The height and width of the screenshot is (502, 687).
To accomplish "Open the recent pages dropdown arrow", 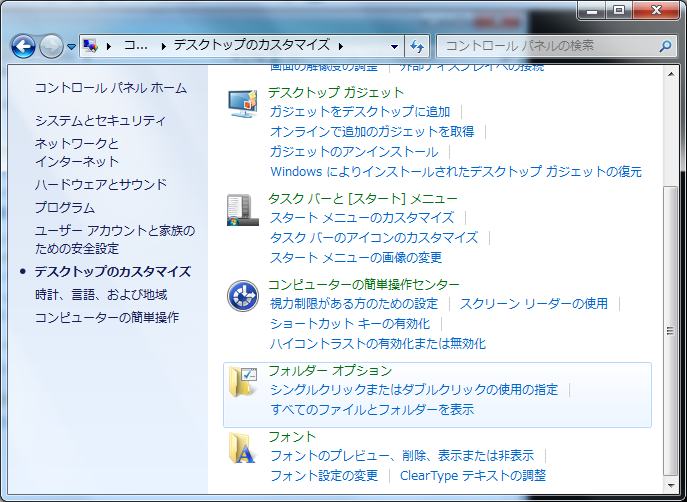I will tap(71, 46).
